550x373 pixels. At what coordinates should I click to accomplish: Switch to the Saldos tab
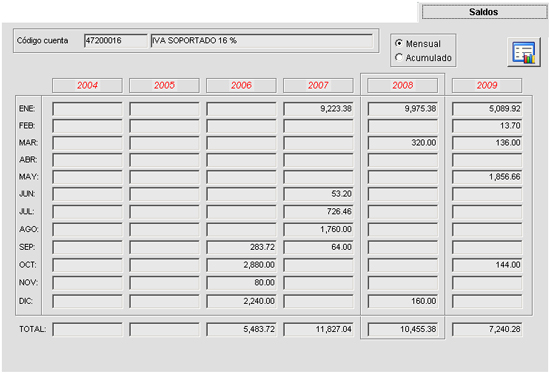[x=484, y=12]
